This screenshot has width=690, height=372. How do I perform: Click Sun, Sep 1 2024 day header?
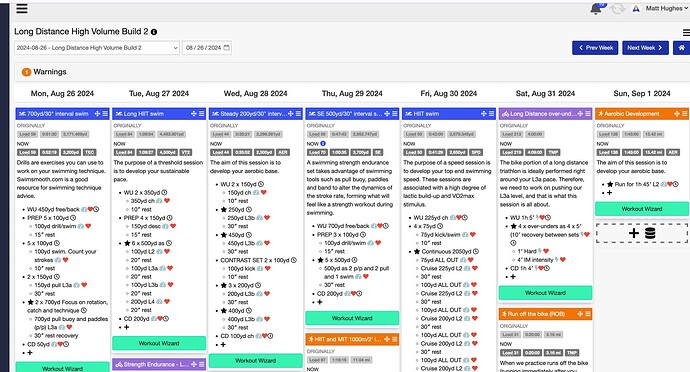642,93
